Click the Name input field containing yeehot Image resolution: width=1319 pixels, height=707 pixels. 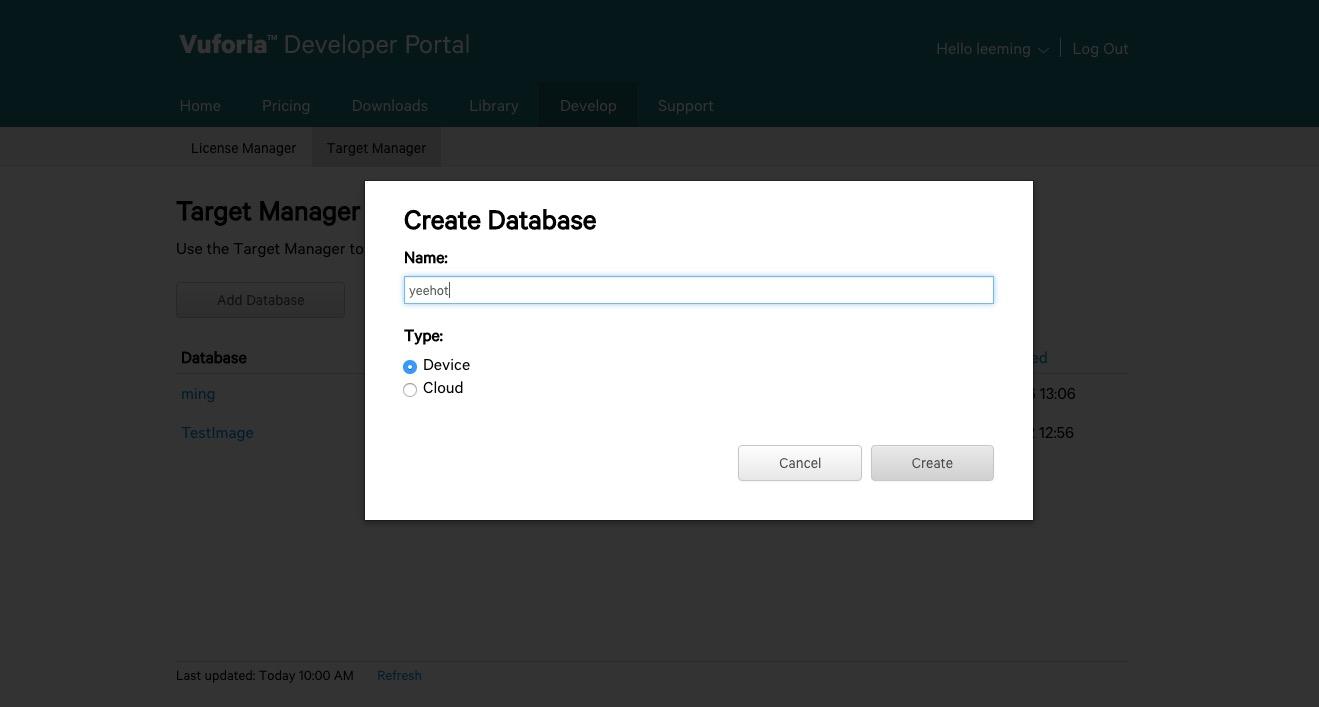pyautogui.click(x=698, y=290)
